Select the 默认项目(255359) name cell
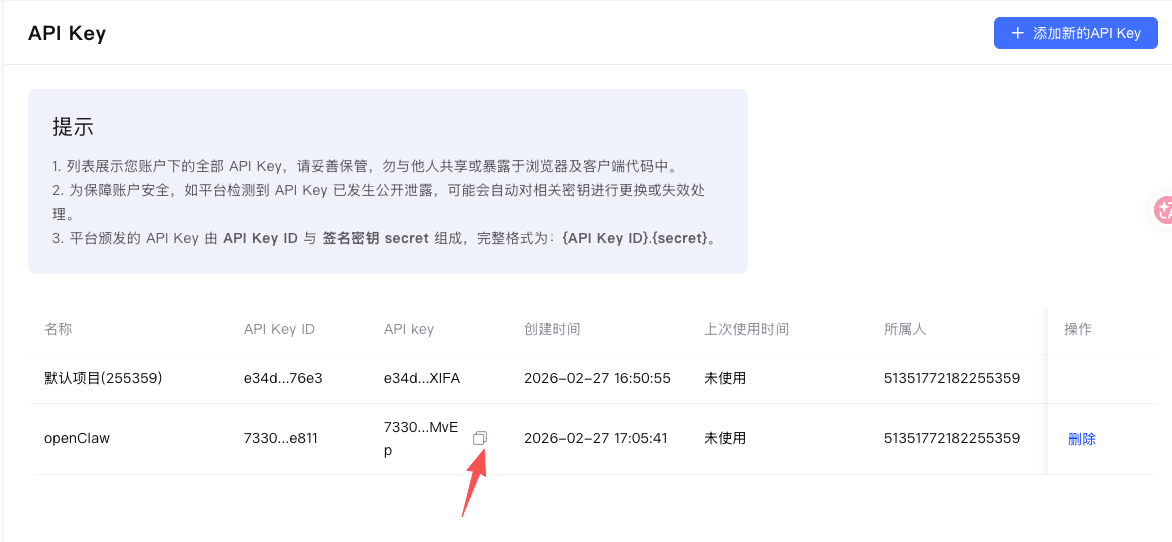 tap(103, 378)
